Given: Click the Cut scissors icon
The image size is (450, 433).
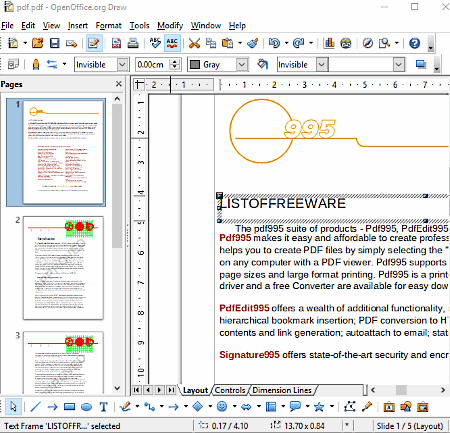Looking at the screenshot, I should click(194, 43).
